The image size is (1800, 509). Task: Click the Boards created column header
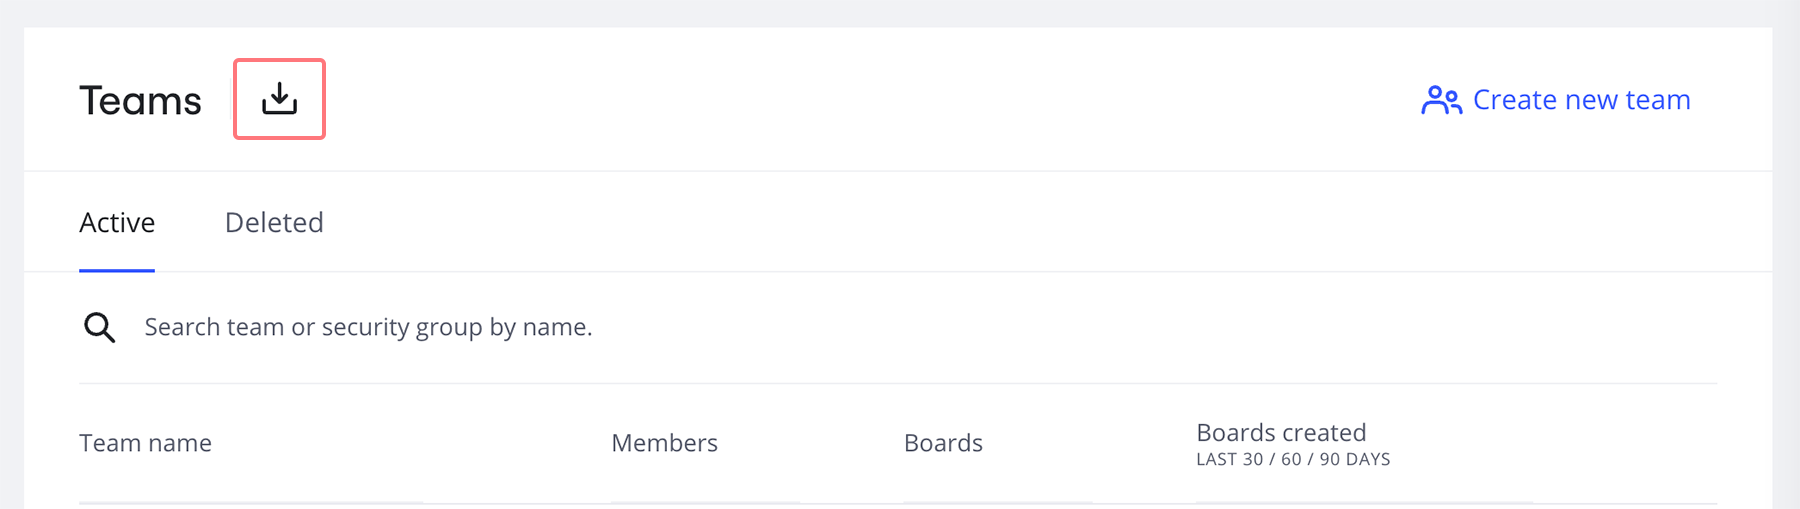[x=1281, y=432]
